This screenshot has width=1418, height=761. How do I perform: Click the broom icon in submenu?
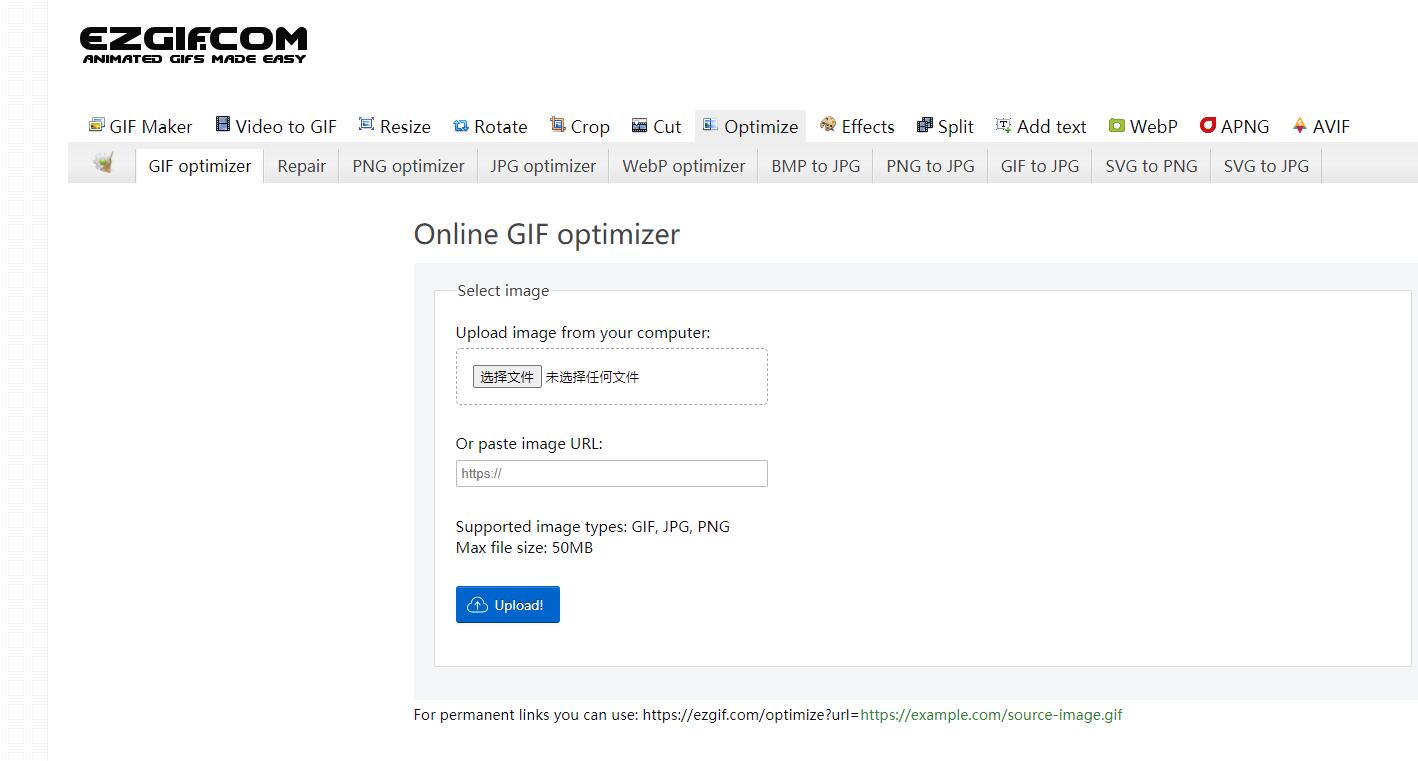[103, 163]
